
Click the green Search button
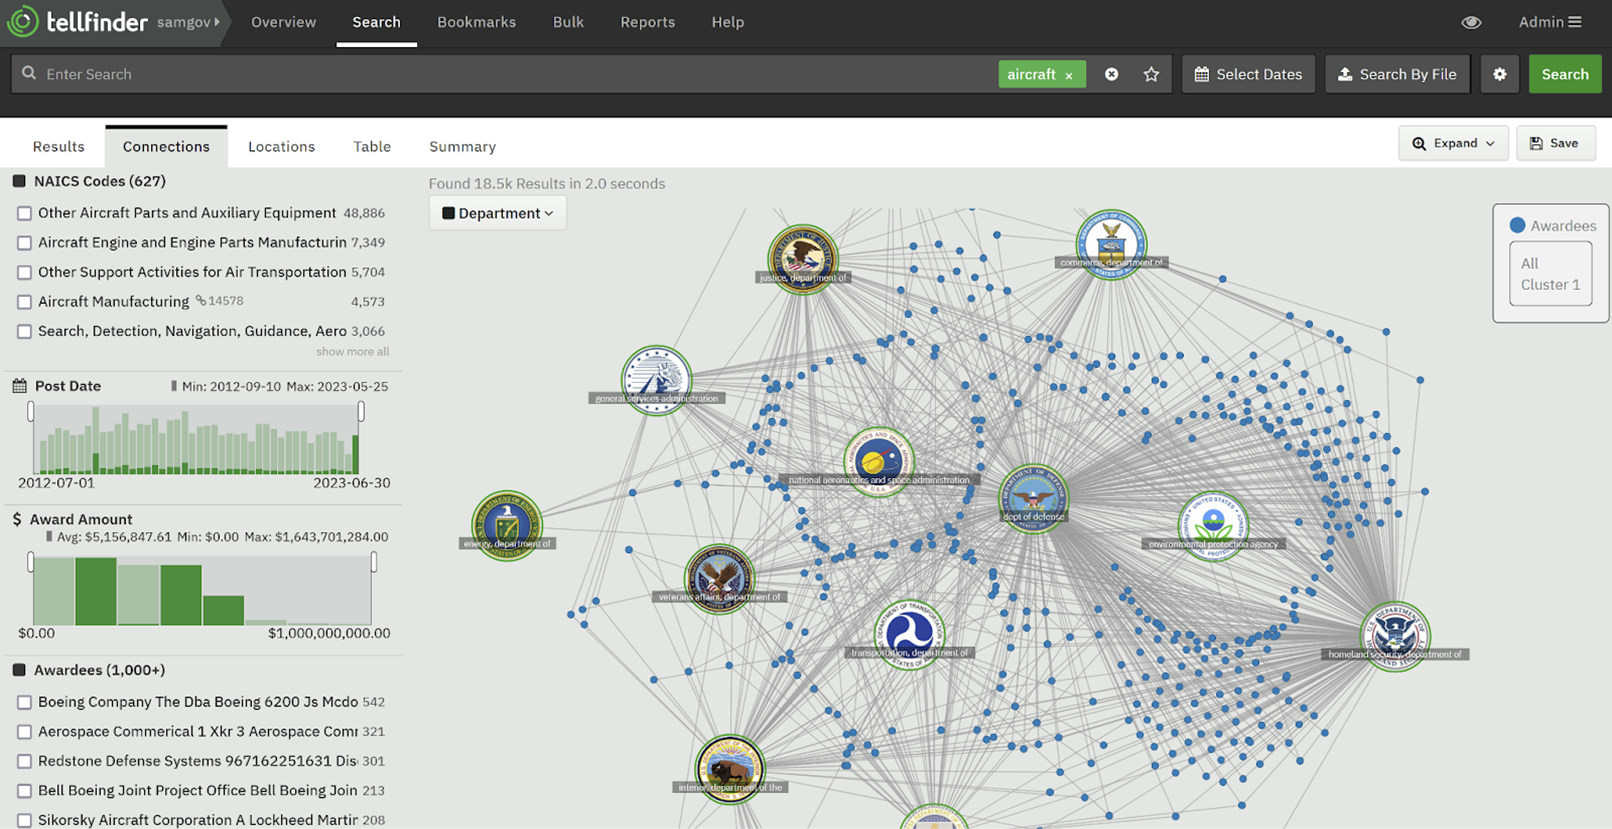1565,74
